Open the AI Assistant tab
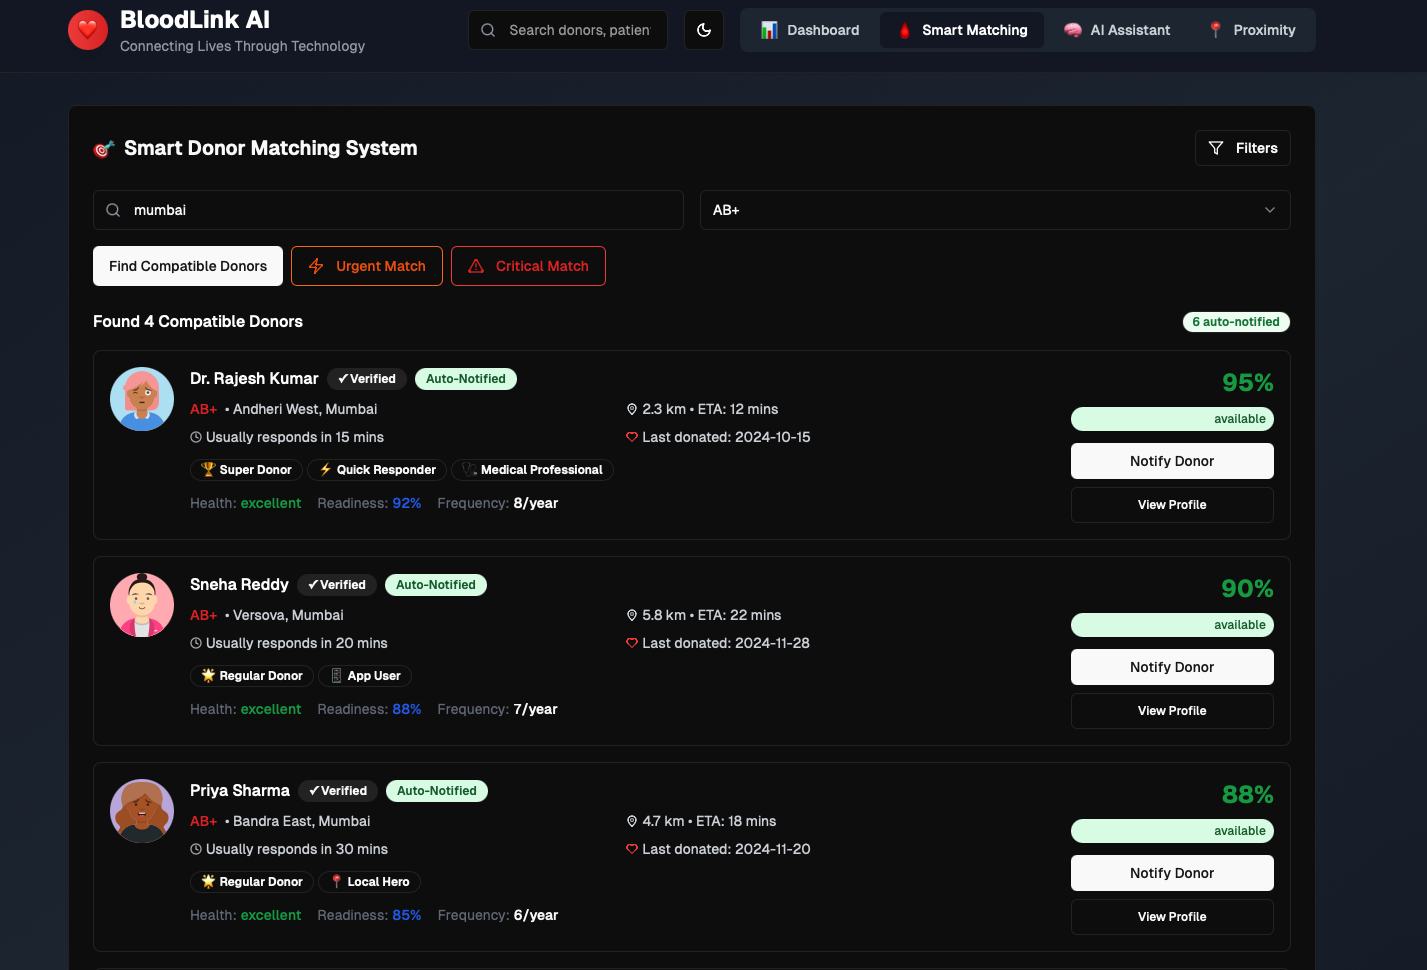 click(x=1117, y=30)
